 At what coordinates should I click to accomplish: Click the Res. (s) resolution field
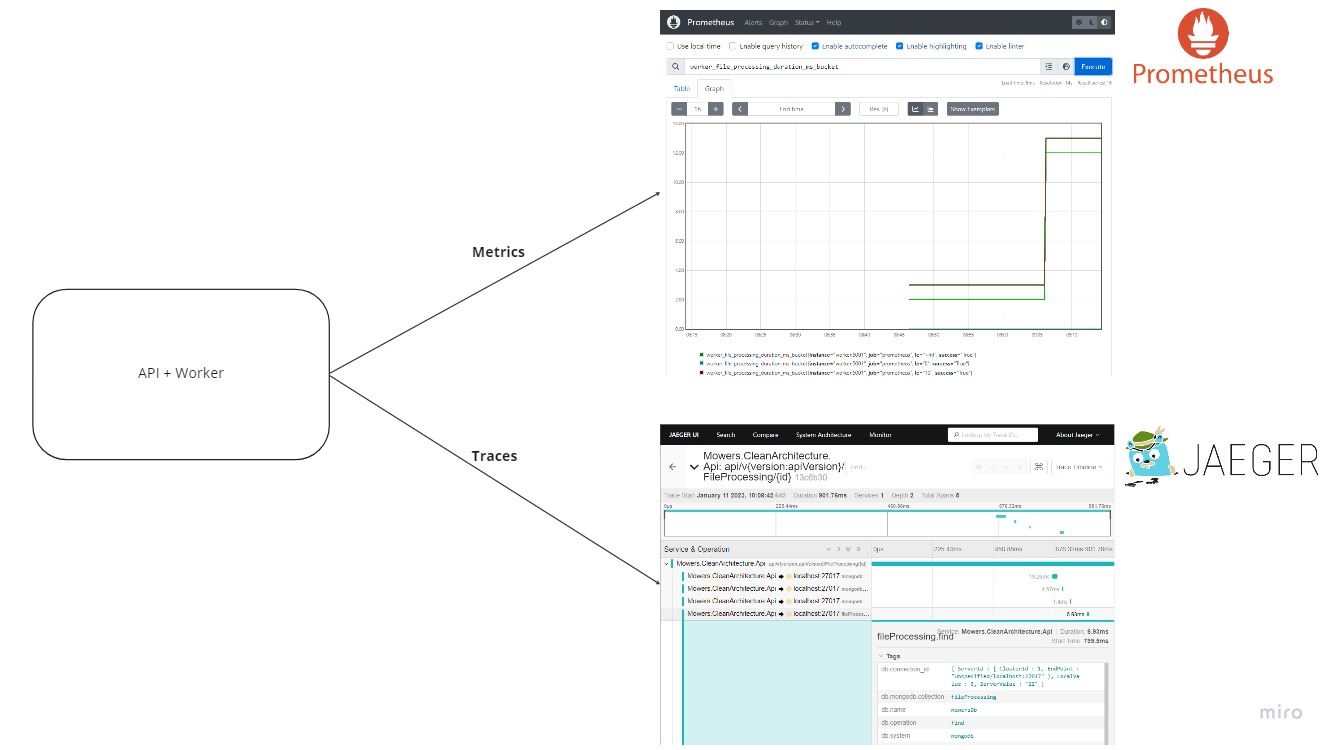879,109
